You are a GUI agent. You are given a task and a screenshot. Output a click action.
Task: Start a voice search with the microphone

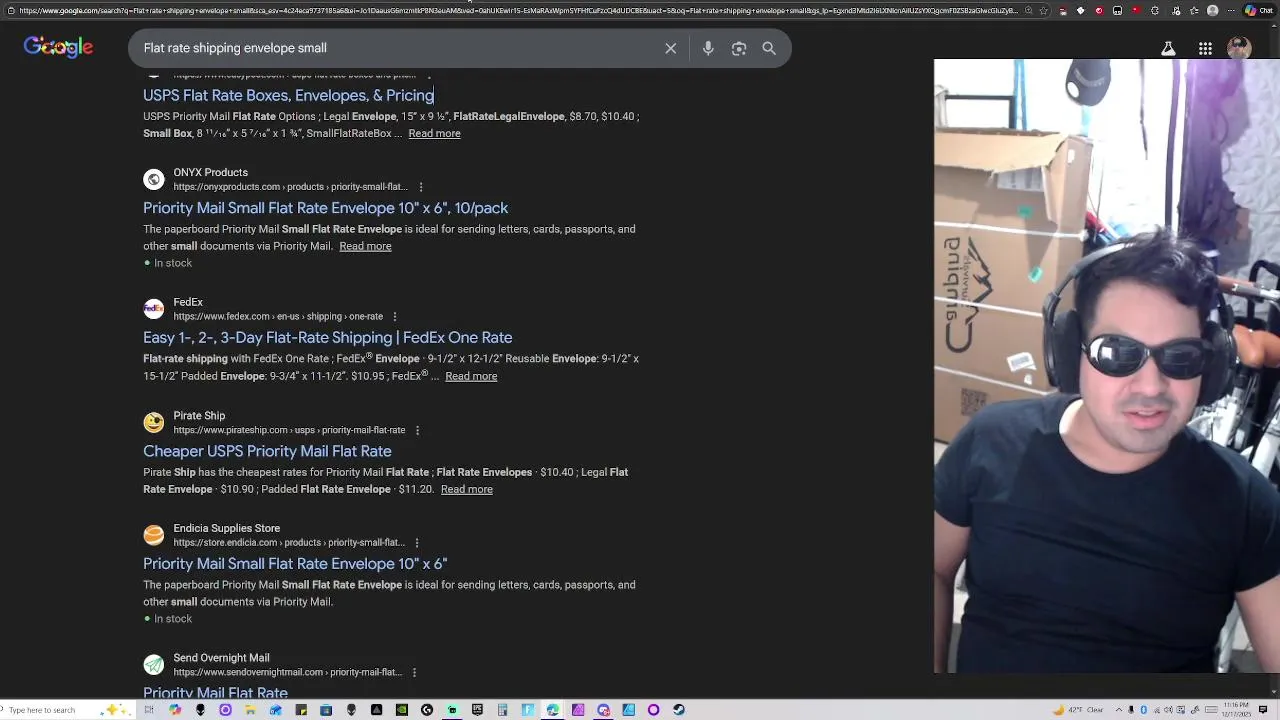click(708, 48)
